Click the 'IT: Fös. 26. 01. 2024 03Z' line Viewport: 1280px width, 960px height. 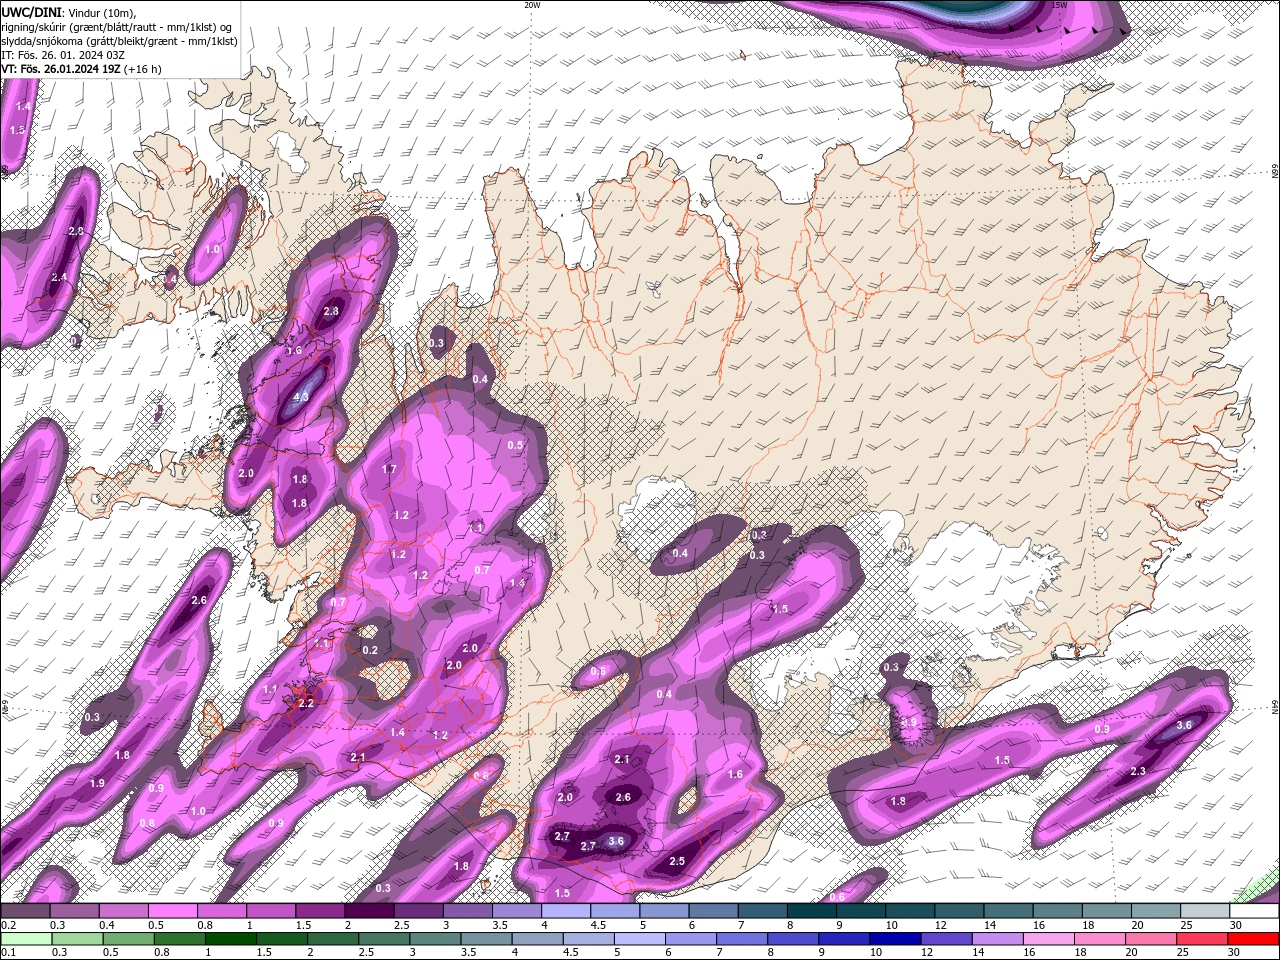(x=63, y=55)
